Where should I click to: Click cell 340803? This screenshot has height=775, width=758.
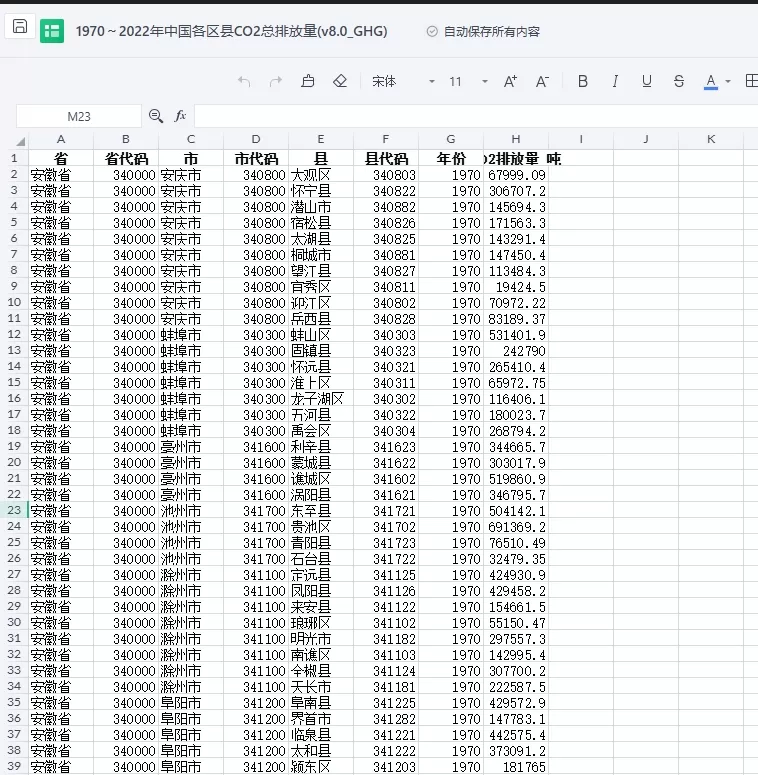[x=386, y=175]
